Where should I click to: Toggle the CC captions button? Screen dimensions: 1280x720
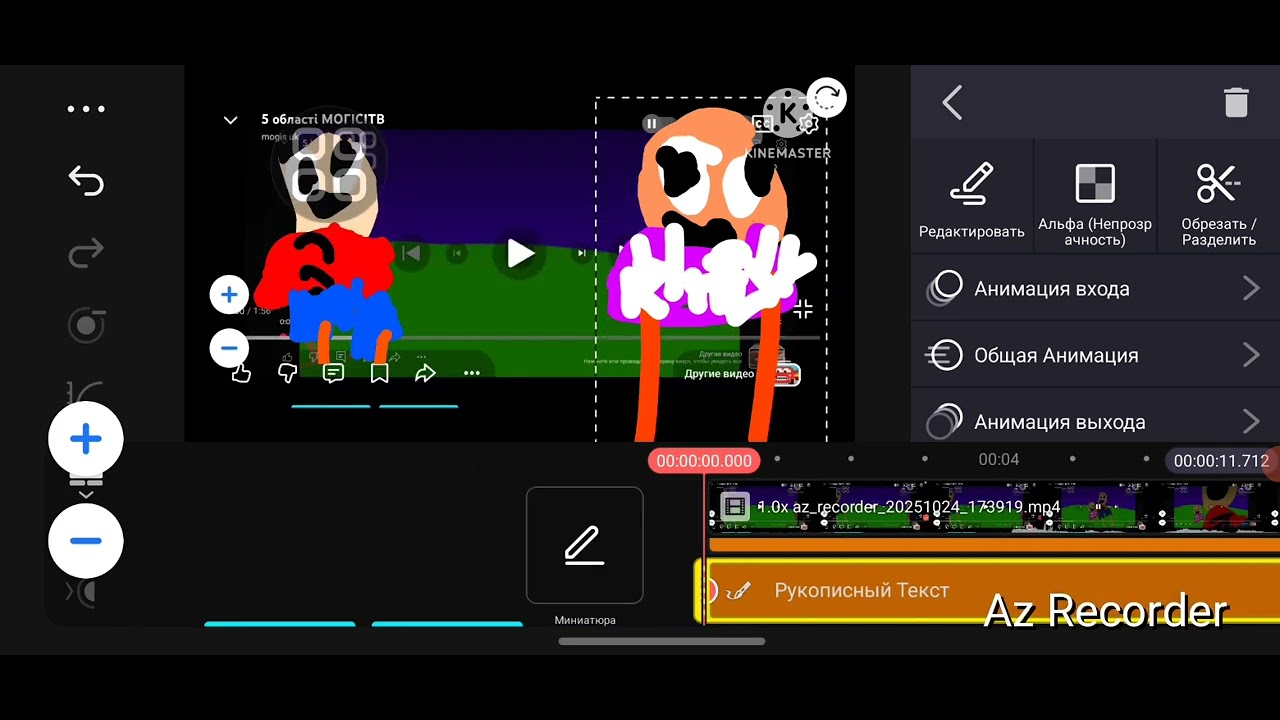(x=762, y=123)
